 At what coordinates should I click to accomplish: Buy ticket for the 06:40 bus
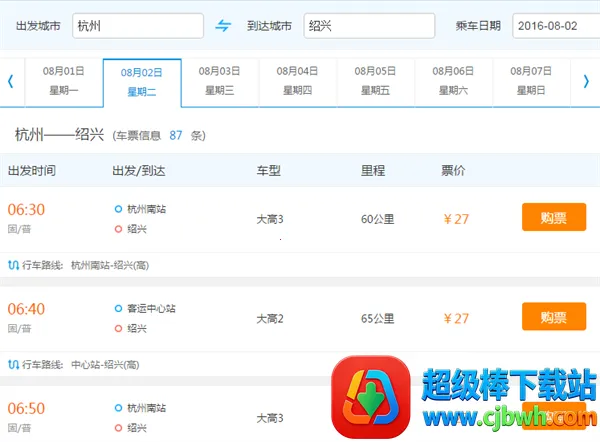pos(554,316)
